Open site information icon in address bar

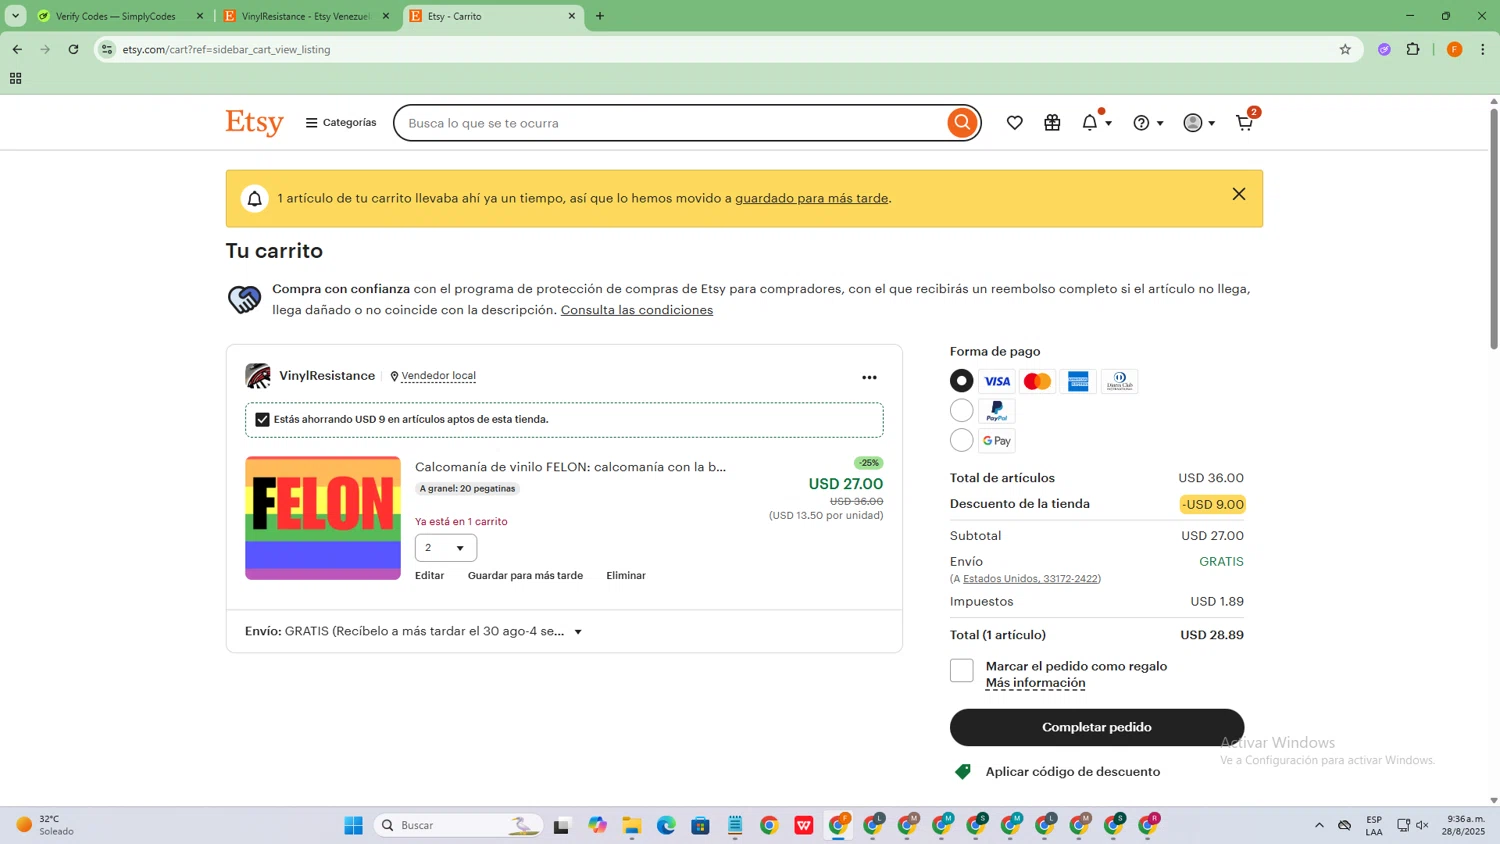(x=107, y=49)
